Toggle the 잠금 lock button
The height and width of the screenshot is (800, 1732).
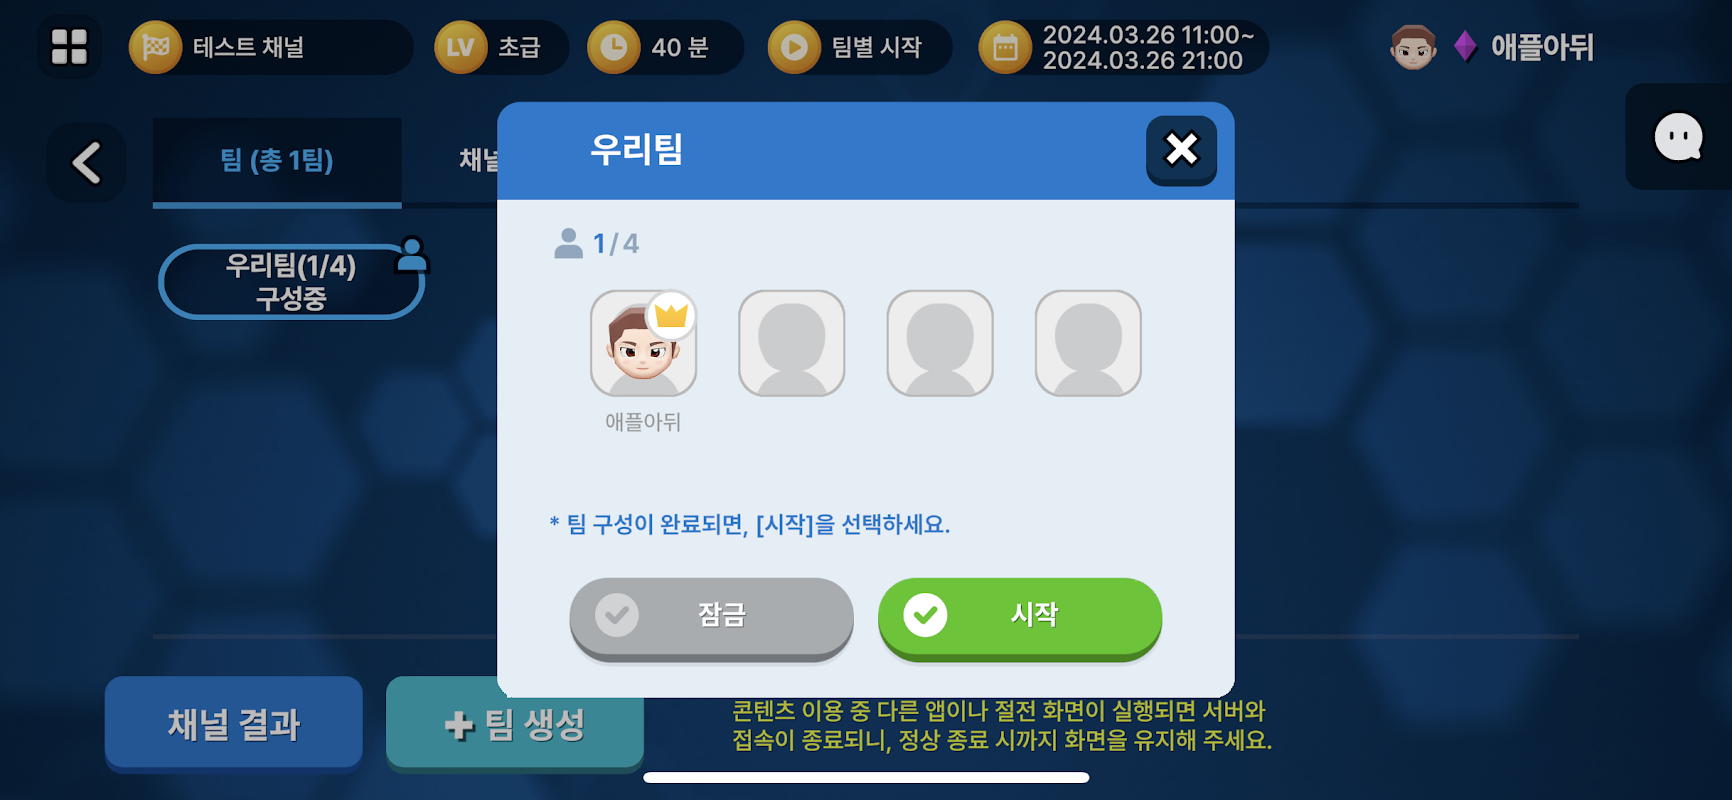pyautogui.click(x=711, y=617)
